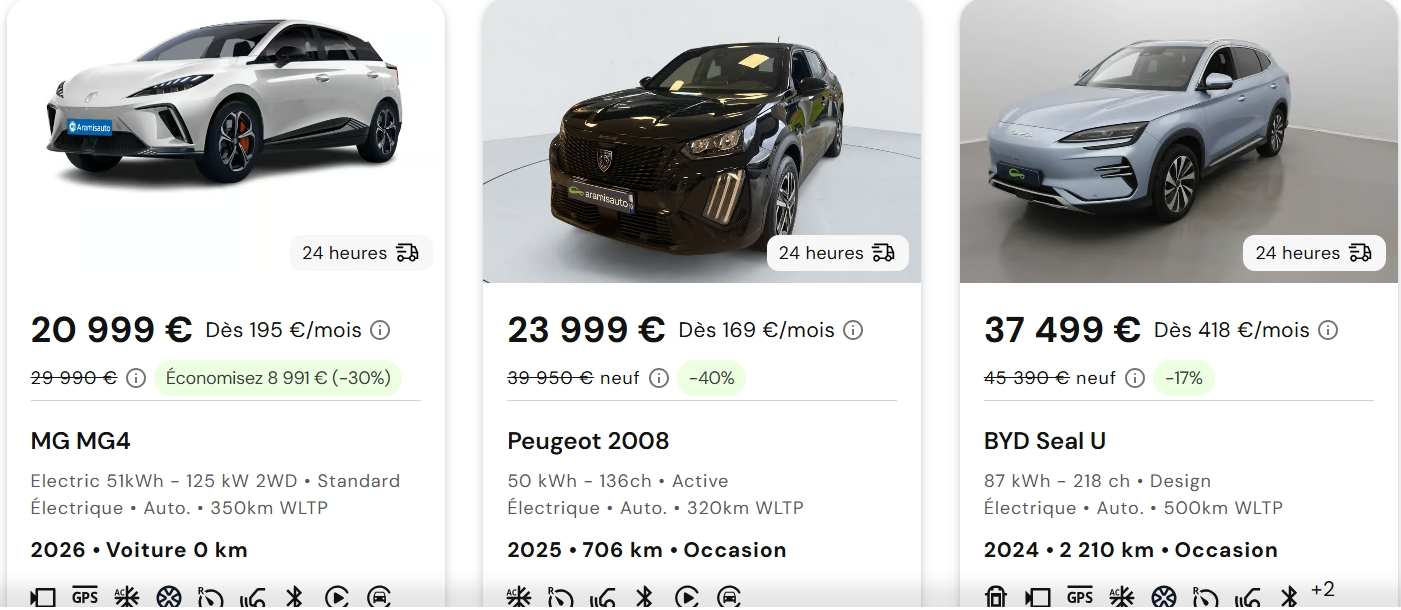The width and height of the screenshot is (1401, 610).
Task: Open info icon next to 45 390 € neuf
Action: [1134, 378]
